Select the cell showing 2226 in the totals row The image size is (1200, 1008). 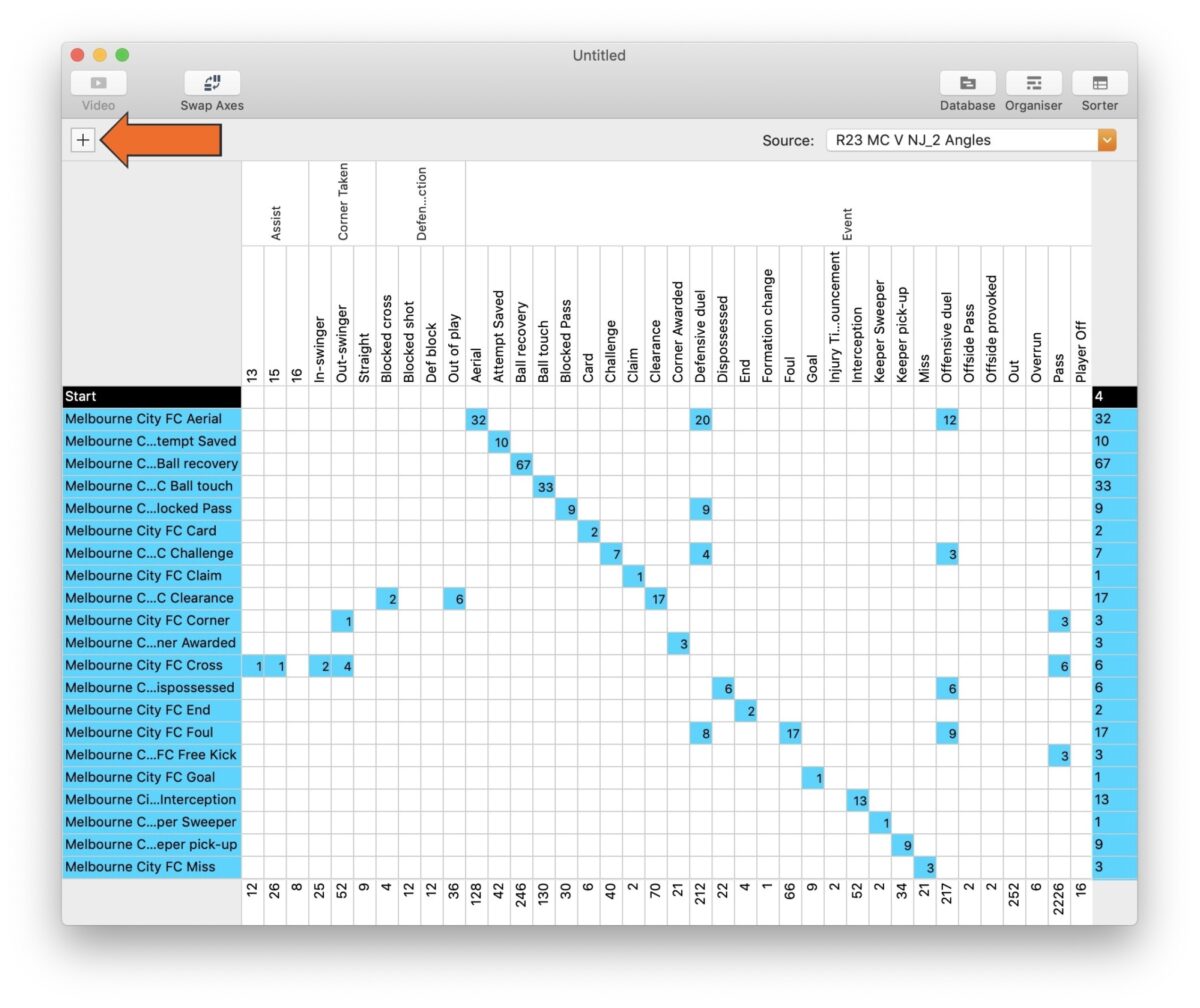[x=1058, y=899]
